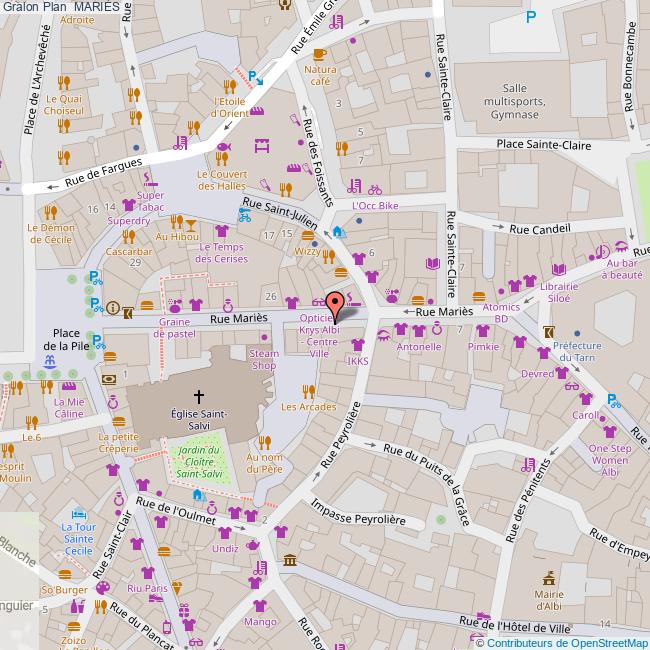Select the fish icon above Le Couvert des Halles

point(223,156)
